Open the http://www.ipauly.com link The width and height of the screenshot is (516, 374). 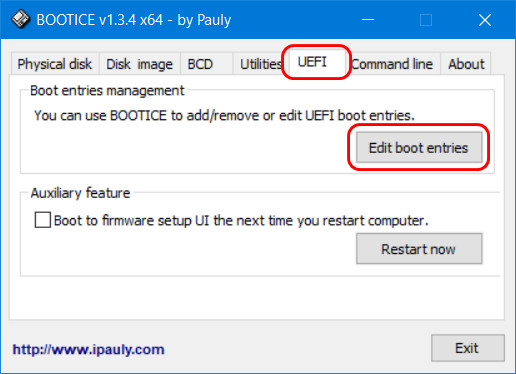click(x=89, y=349)
